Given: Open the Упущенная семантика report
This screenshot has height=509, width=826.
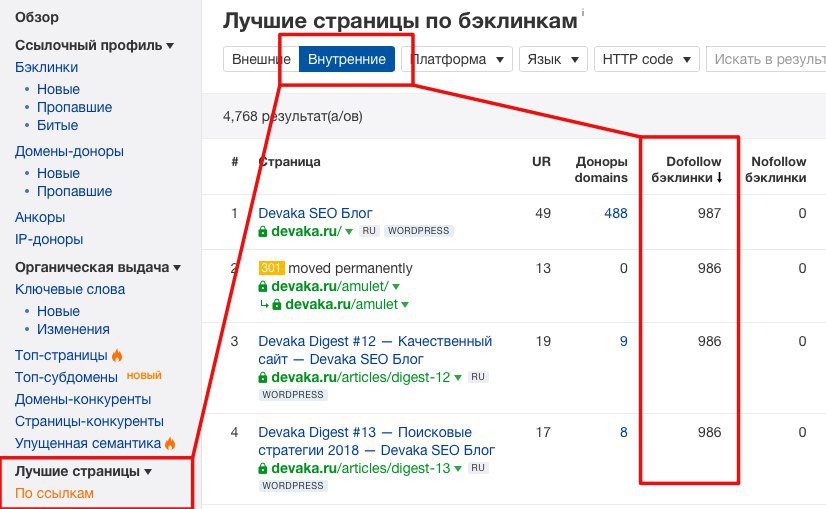Looking at the screenshot, I should pyautogui.click(x=88, y=443).
